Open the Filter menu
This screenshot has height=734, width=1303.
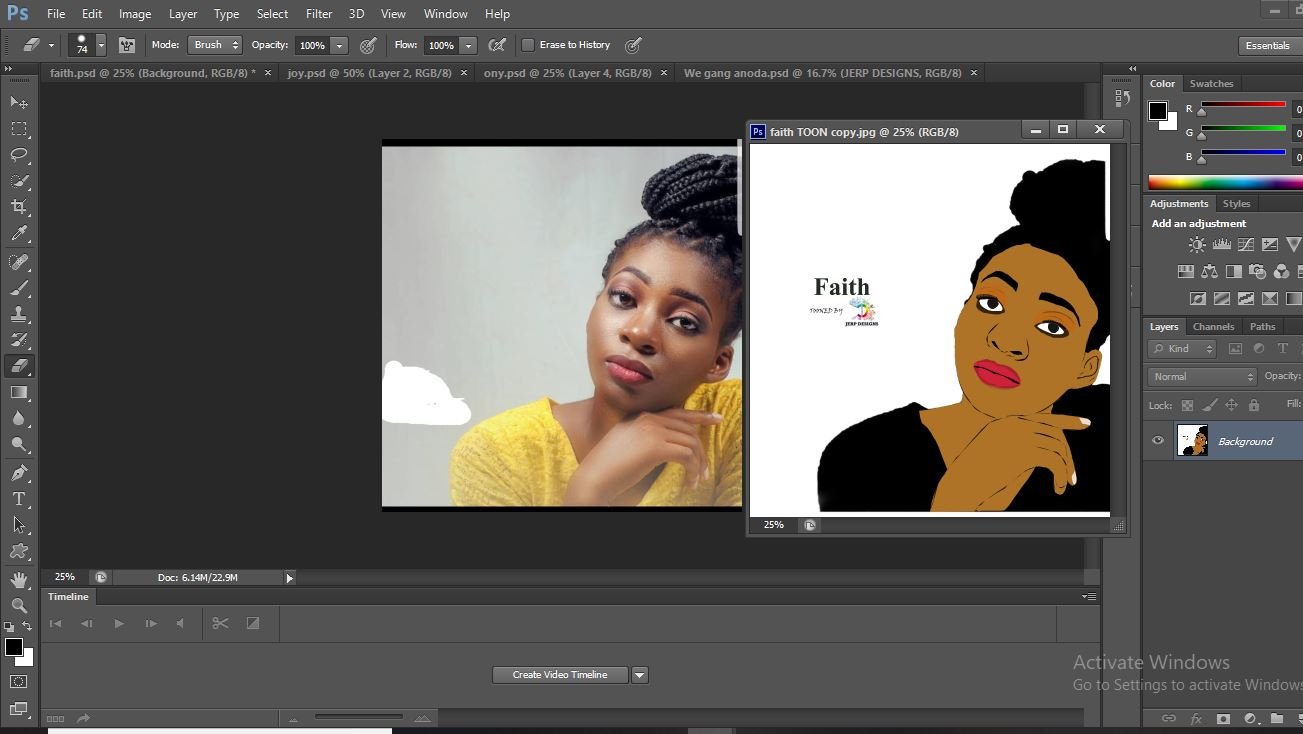click(x=319, y=14)
